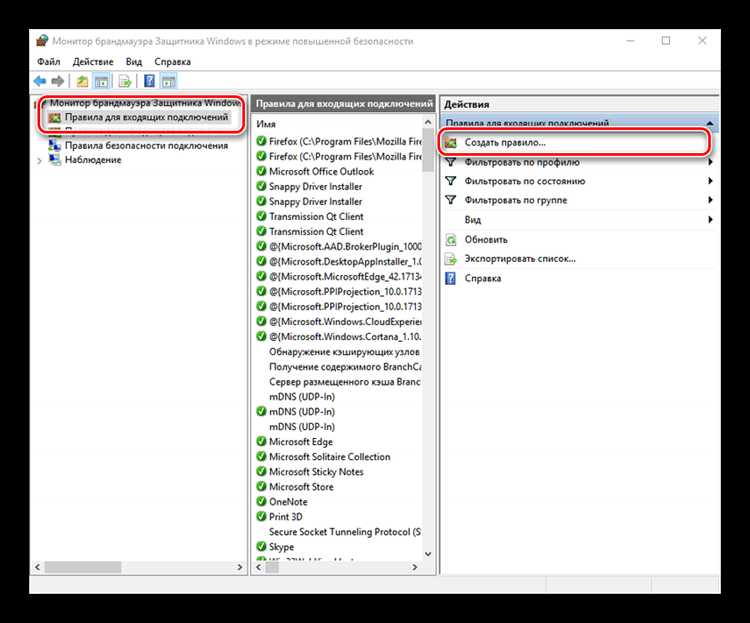This screenshot has width=750, height=623.
Task: Click Экспортировать список... action
Action: click(x=519, y=259)
